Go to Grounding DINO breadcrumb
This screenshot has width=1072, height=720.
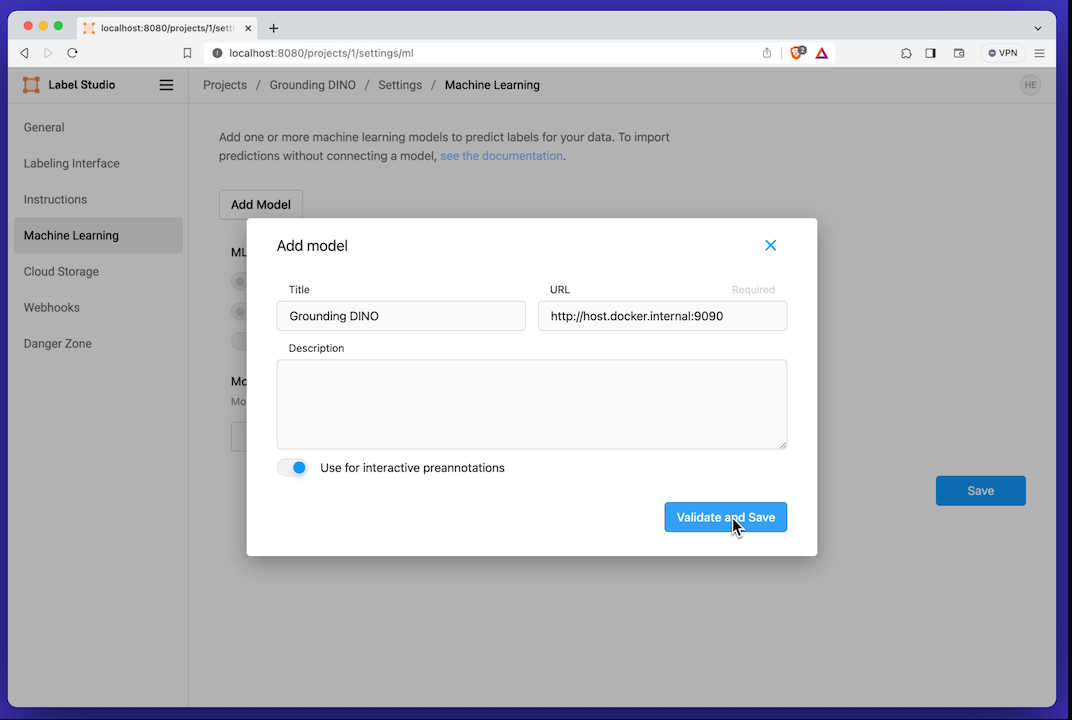point(312,85)
